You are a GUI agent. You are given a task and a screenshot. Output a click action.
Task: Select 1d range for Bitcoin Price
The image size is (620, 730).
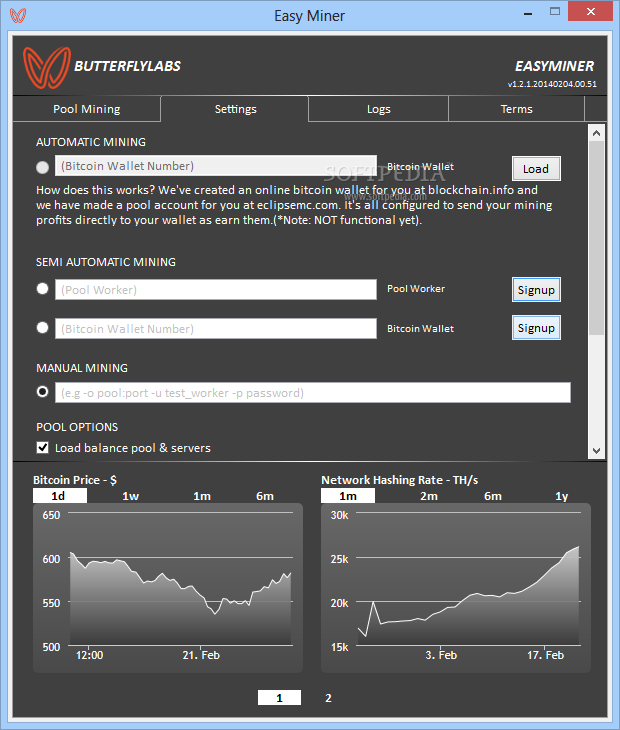[59, 496]
